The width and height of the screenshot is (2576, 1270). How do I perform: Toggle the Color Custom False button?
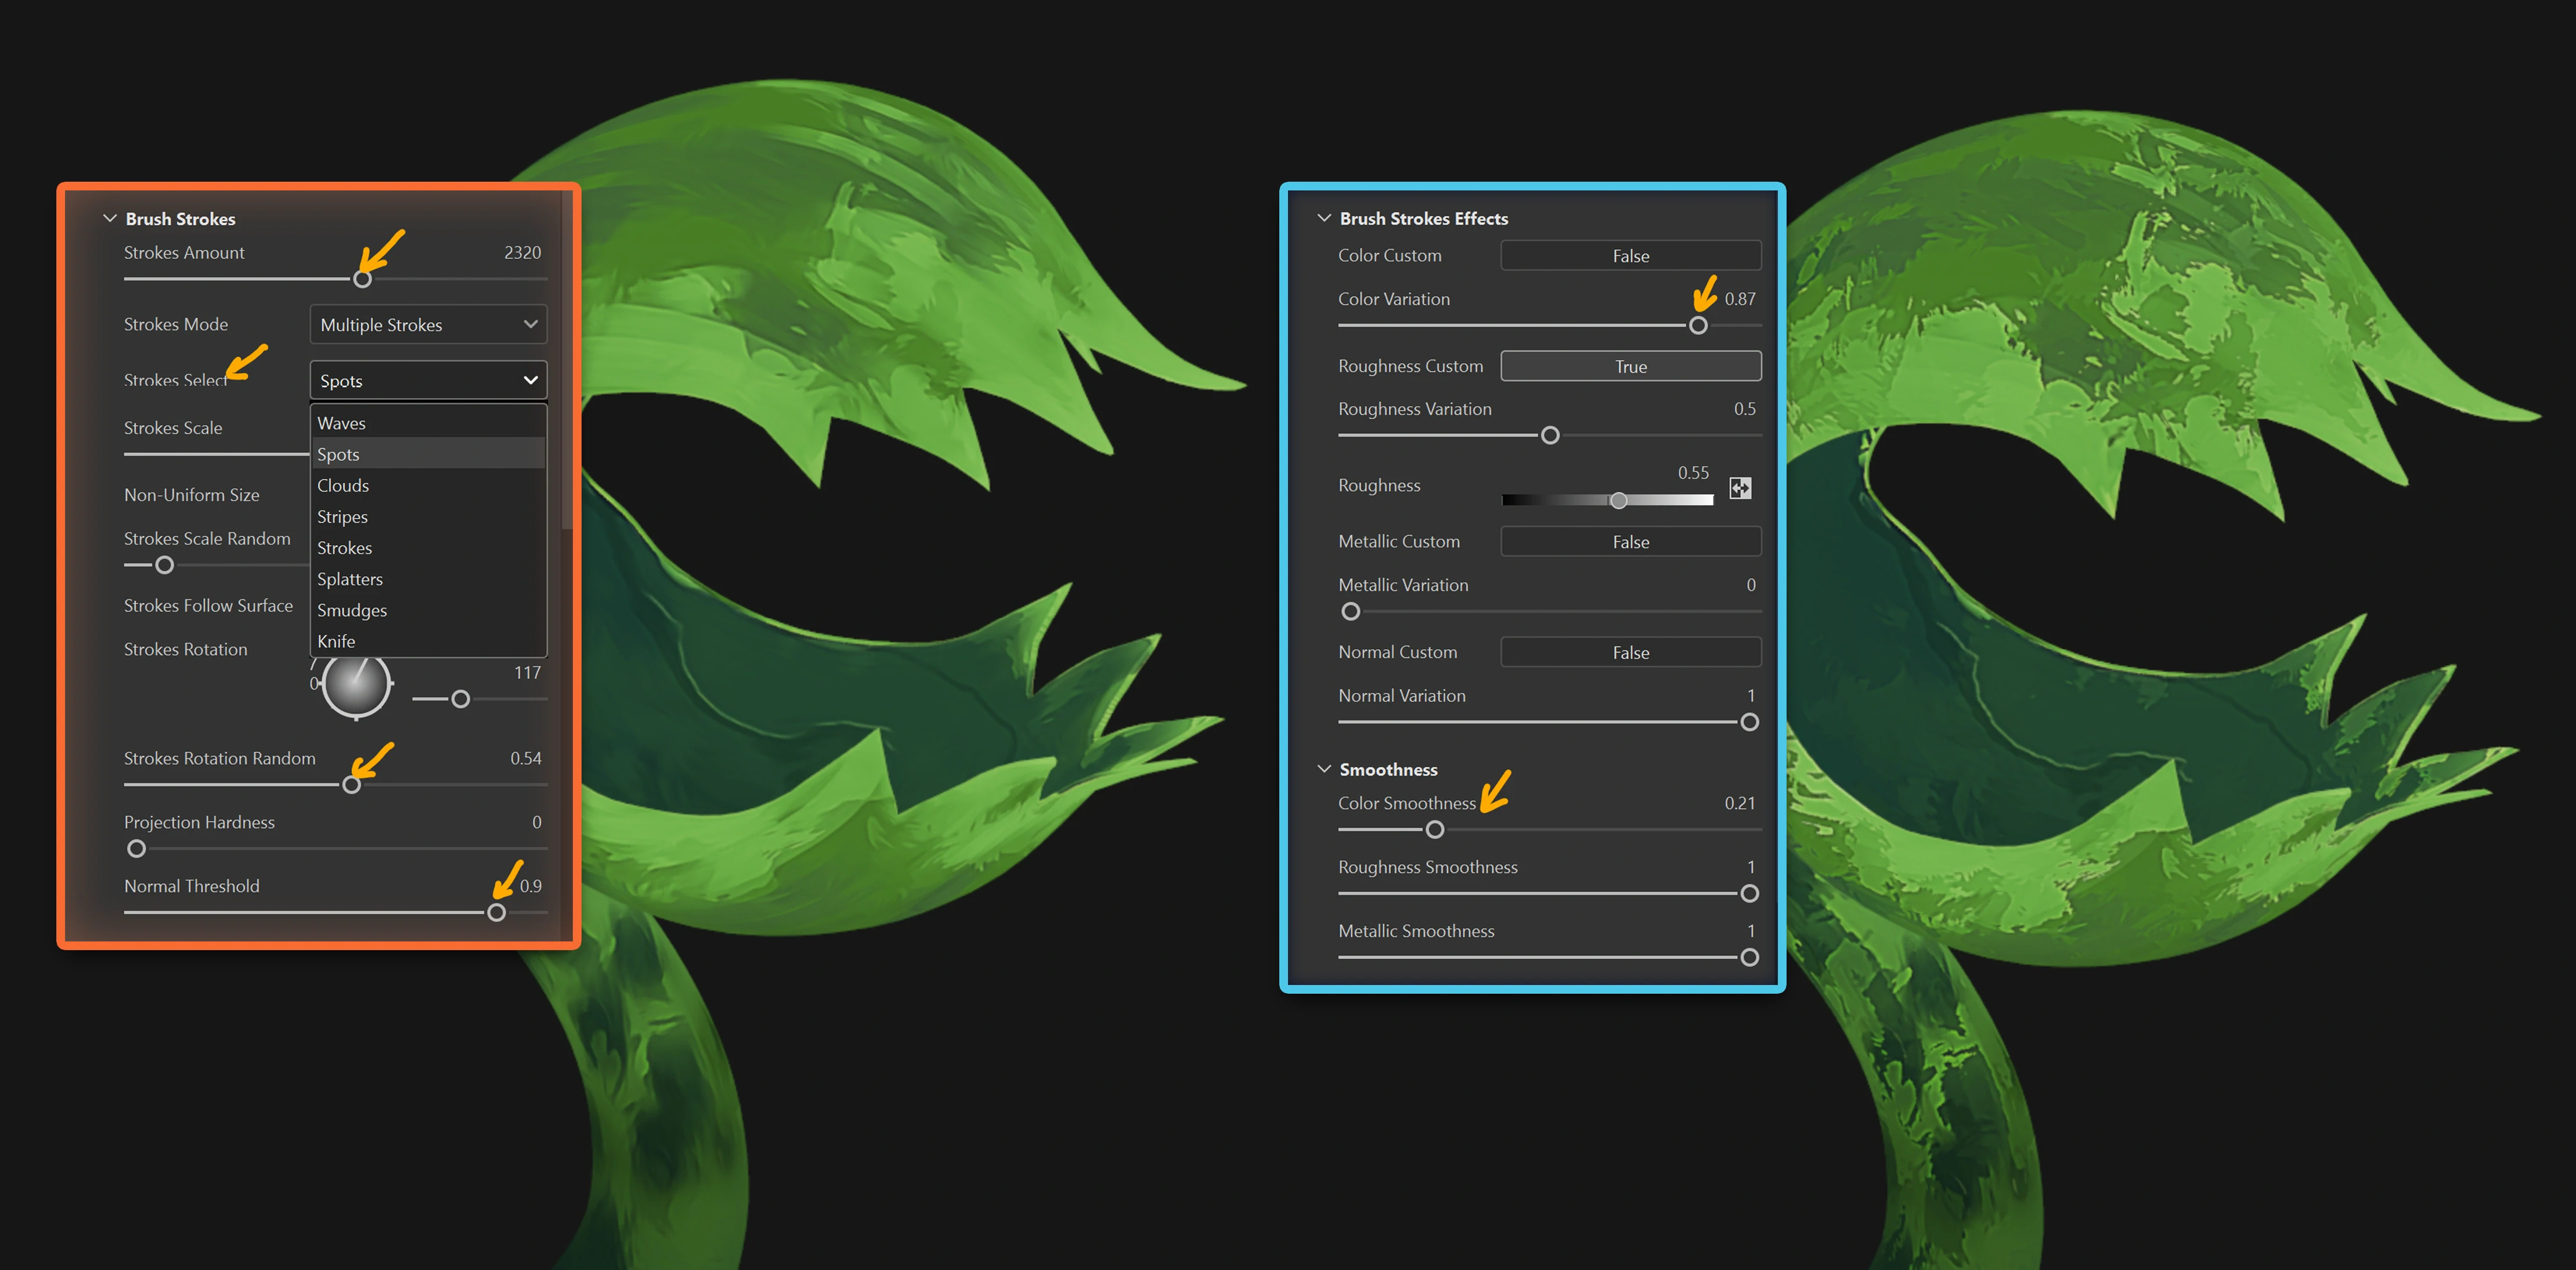(x=1630, y=256)
